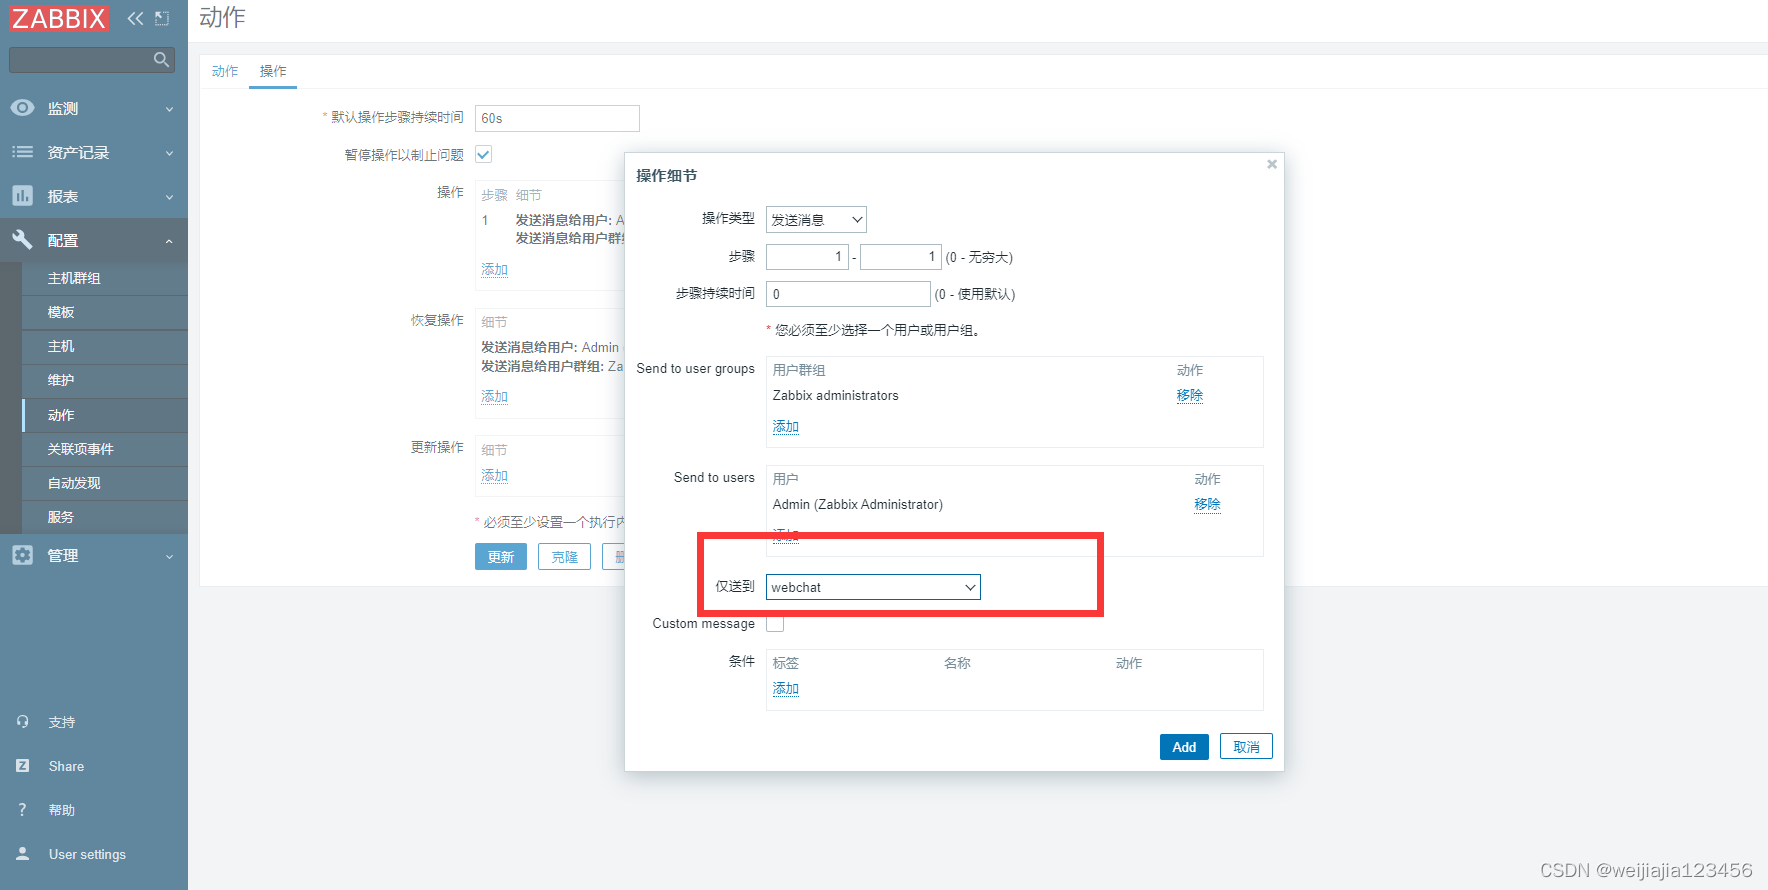Image resolution: width=1768 pixels, height=890 pixels.
Task: Click the 监测 eye icon
Action: click(22, 108)
